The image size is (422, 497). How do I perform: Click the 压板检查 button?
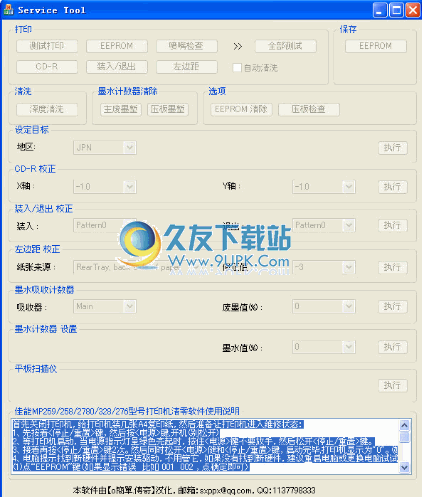pyautogui.click(x=309, y=109)
